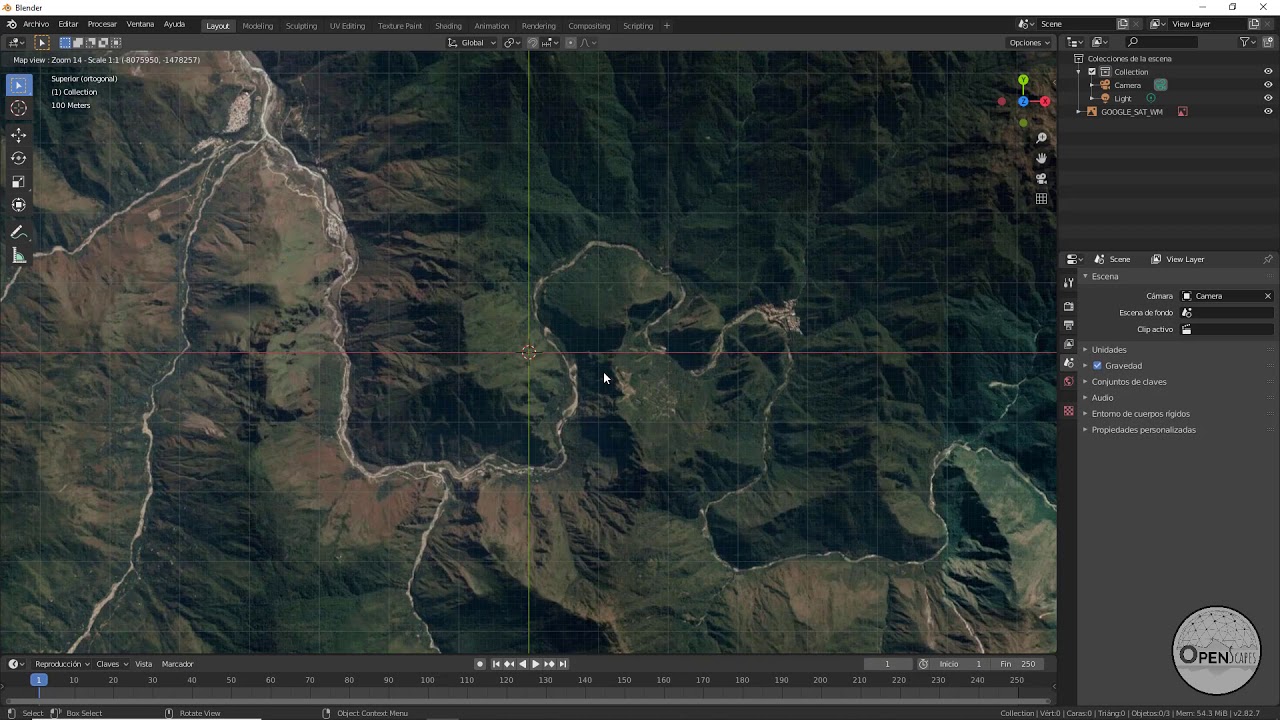Screen dimensions: 1280x720
Task: Toggle proportional editing button
Action: coord(571,42)
